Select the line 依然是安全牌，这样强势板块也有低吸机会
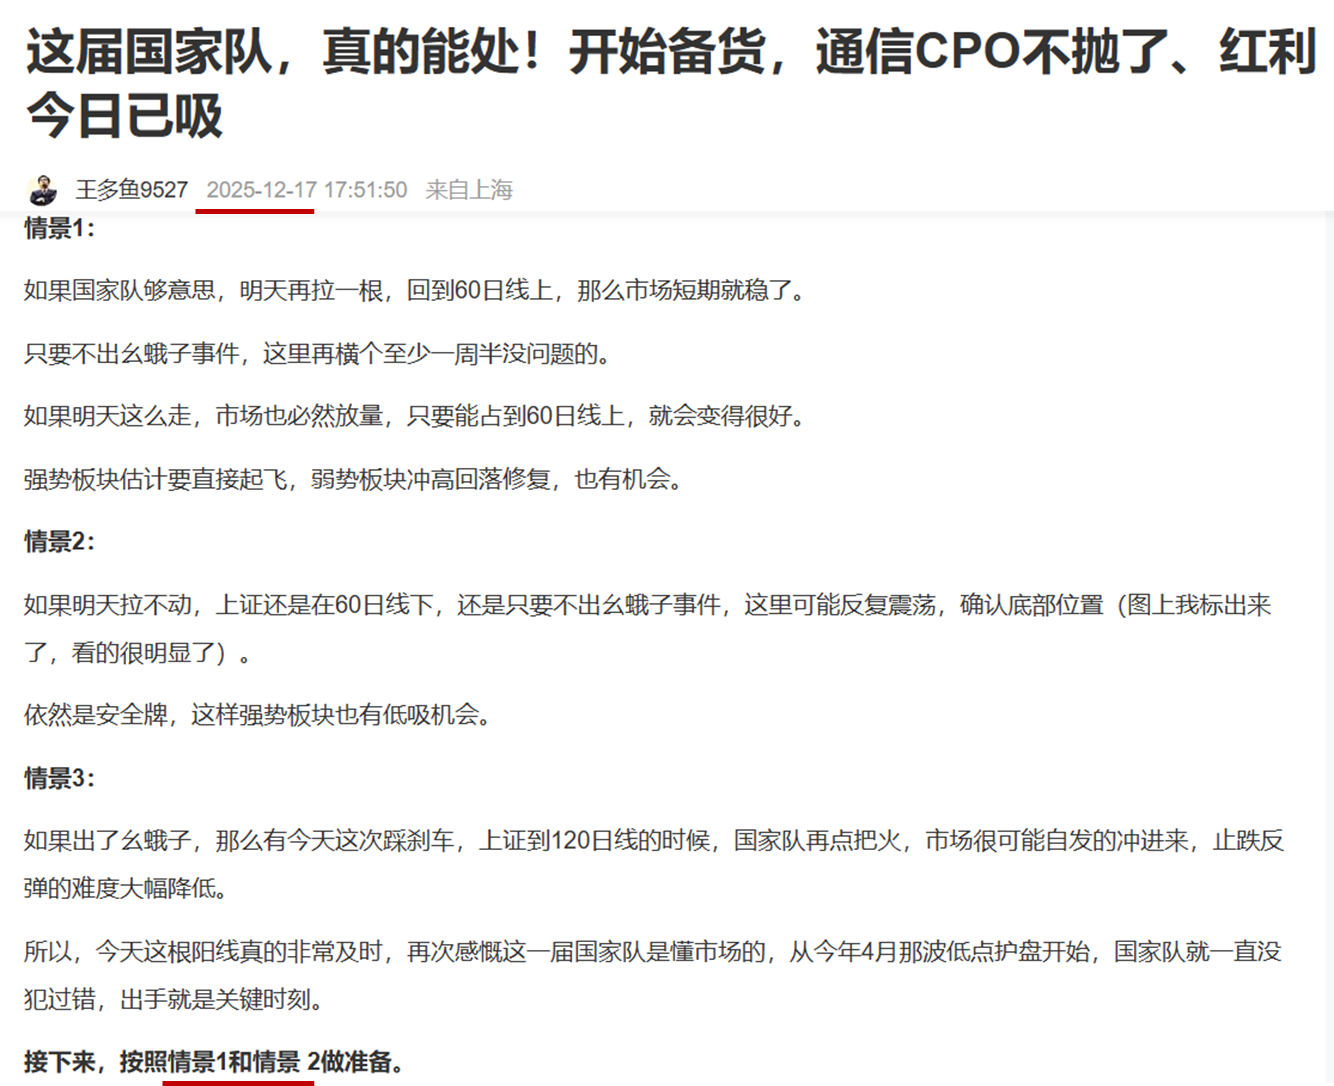1334x1086 pixels. pyautogui.click(x=258, y=715)
